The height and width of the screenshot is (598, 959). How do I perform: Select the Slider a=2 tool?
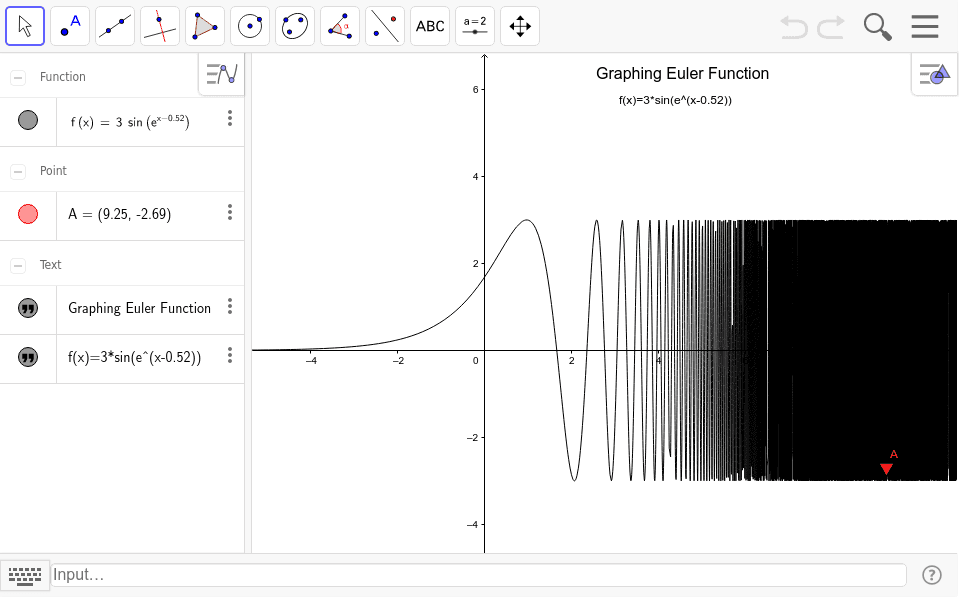point(475,26)
